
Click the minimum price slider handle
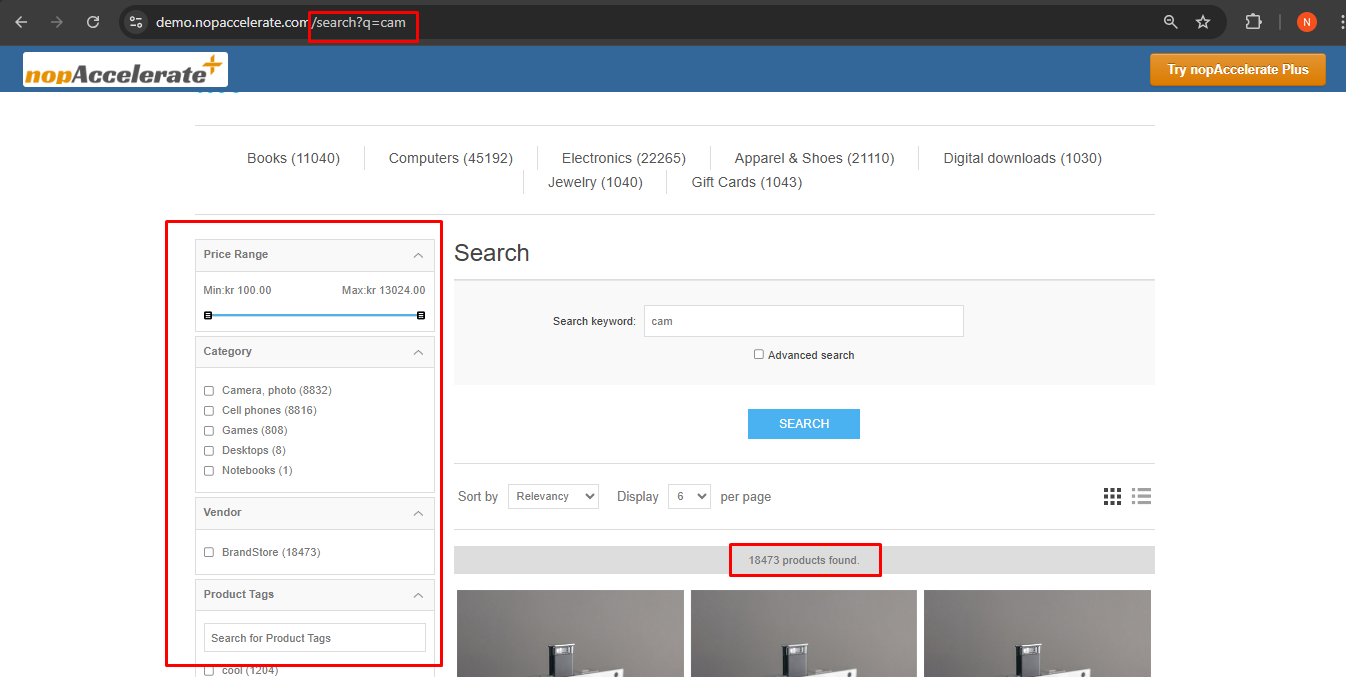tap(208, 315)
